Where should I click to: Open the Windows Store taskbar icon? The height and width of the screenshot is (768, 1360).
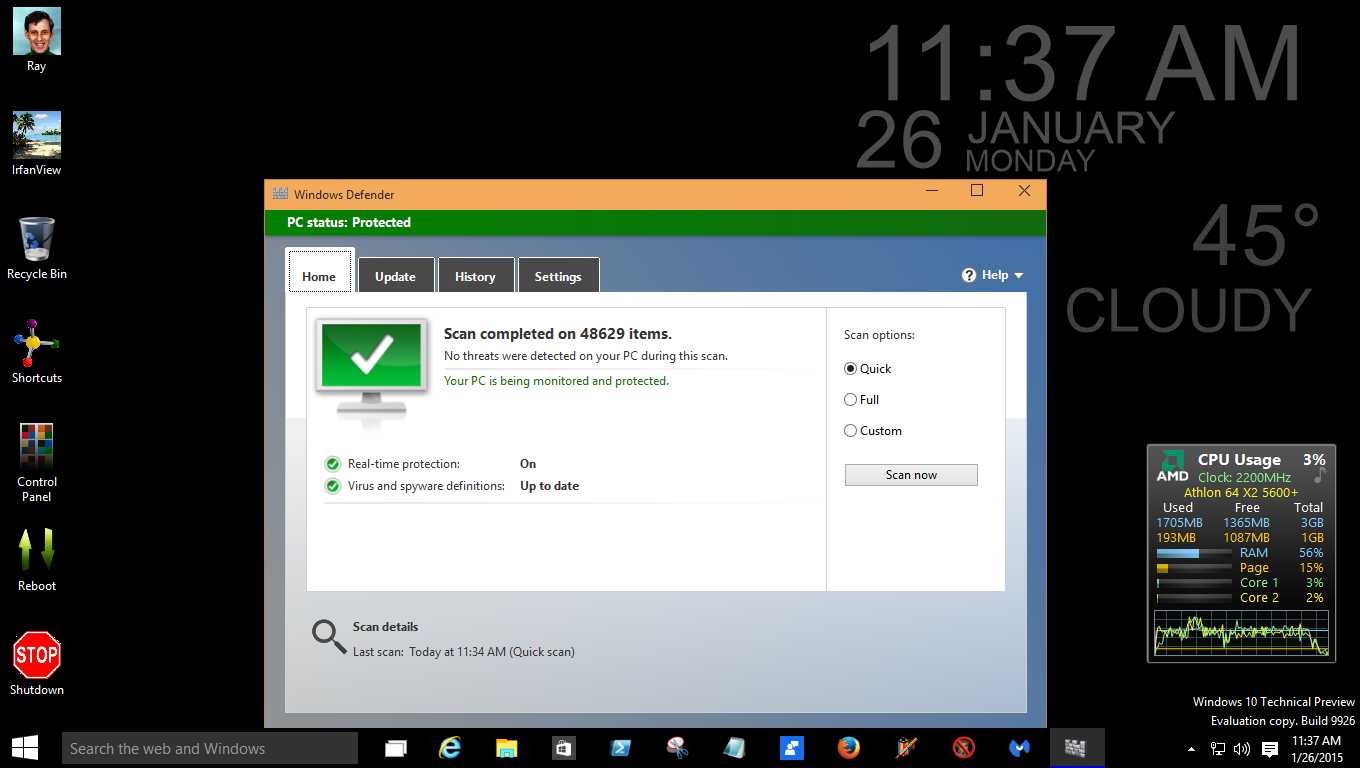pyautogui.click(x=563, y=748)
